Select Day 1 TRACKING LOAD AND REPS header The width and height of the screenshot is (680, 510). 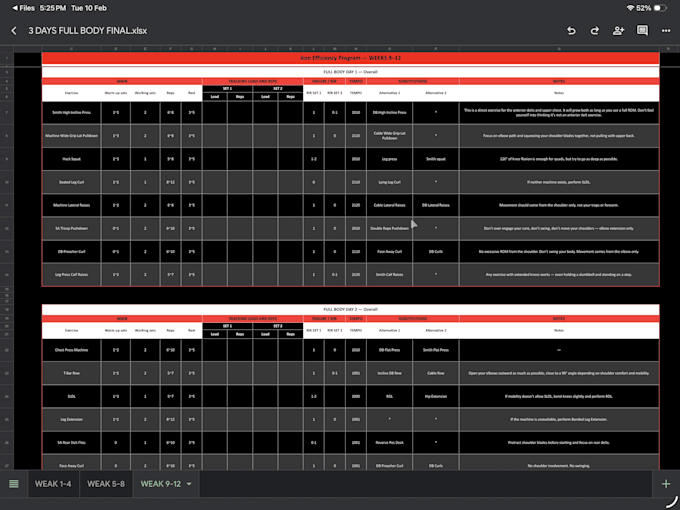click(x=252, y=81)
